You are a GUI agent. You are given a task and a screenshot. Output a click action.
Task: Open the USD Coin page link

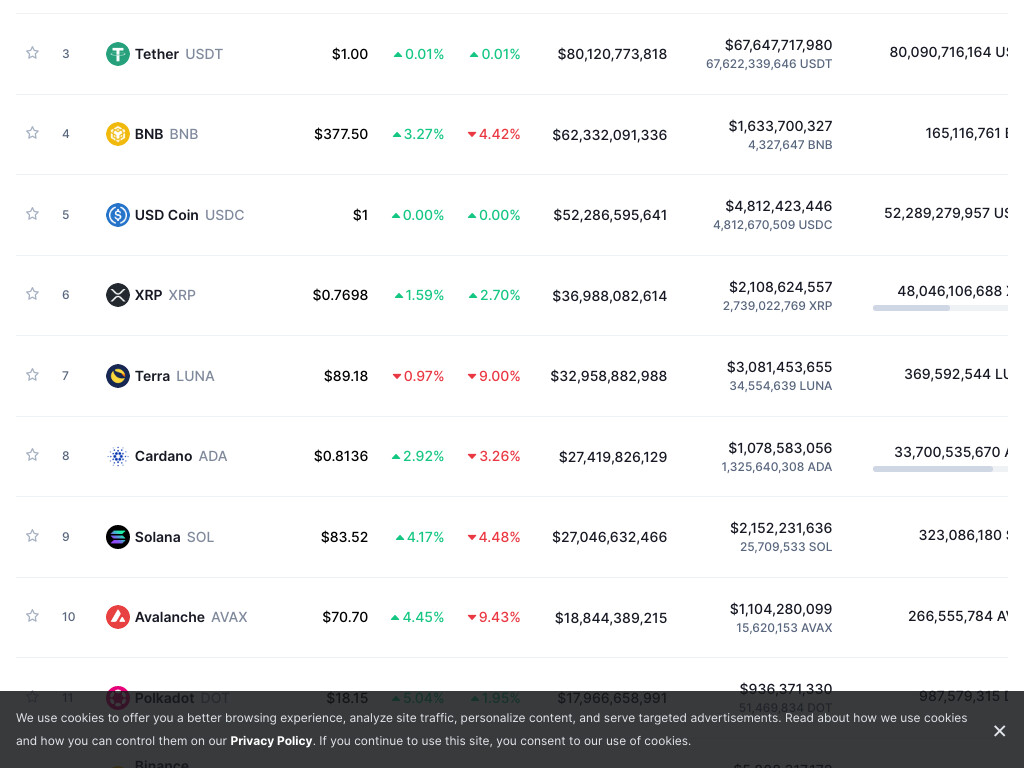tap(167, 215)
